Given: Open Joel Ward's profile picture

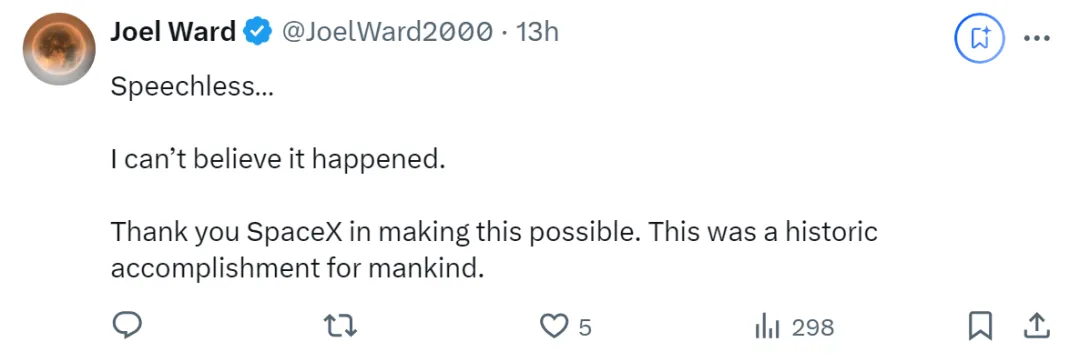Looking at the screenshot, I should [x=59, y=48].
